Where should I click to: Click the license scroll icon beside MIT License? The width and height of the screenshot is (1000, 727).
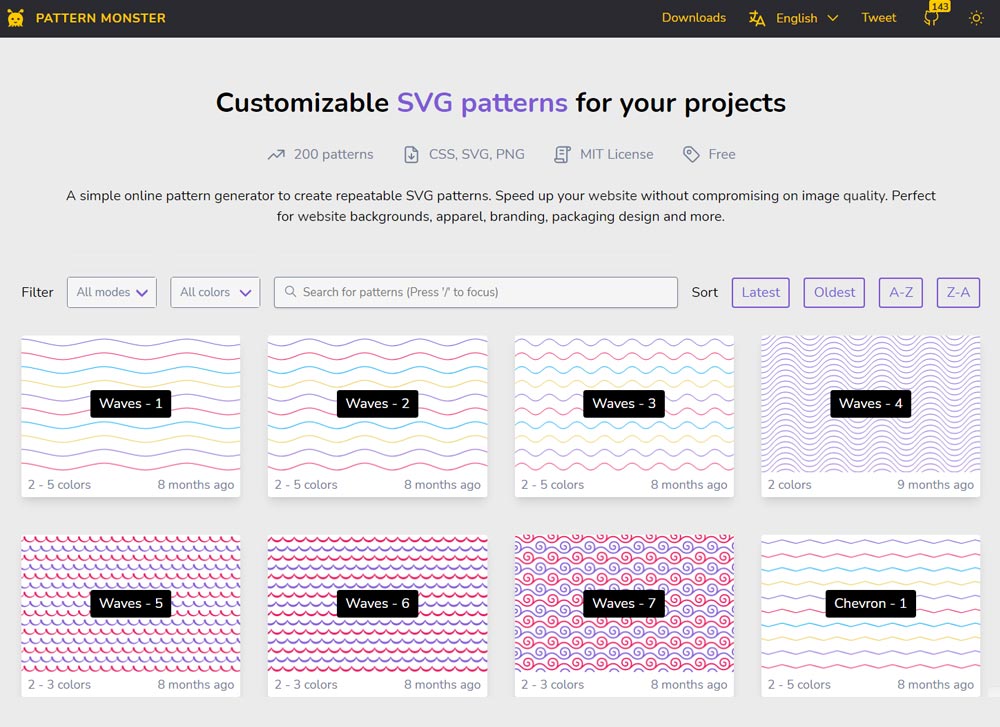(x=562, y=154)
